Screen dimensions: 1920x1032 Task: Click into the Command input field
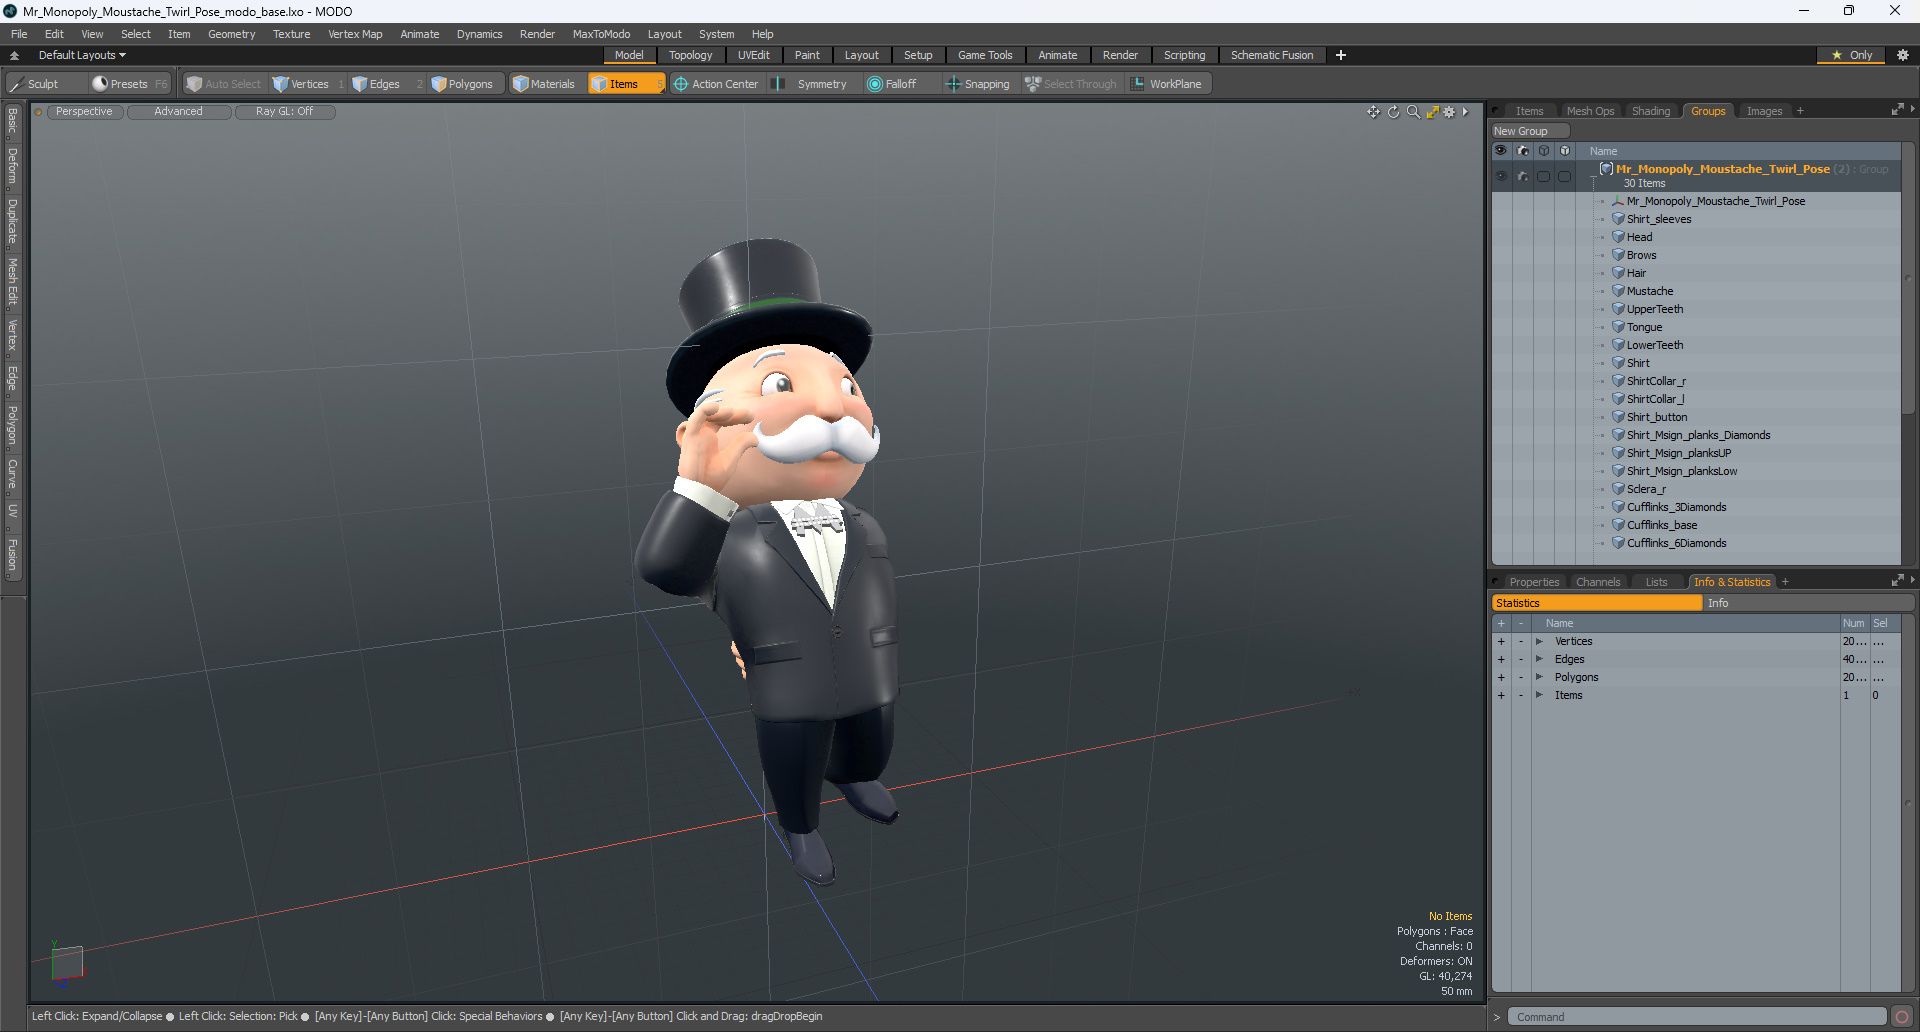[x=1696, y=1017]
